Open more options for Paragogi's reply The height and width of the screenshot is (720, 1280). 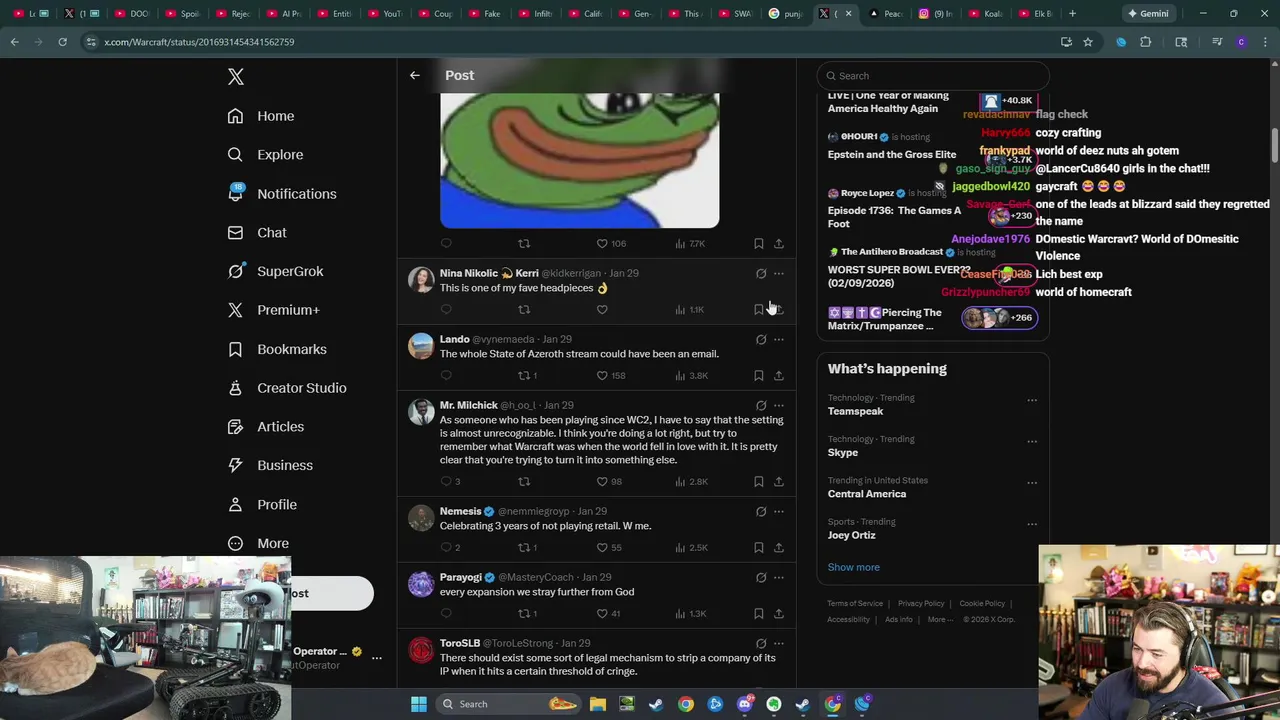coord(779,578)
